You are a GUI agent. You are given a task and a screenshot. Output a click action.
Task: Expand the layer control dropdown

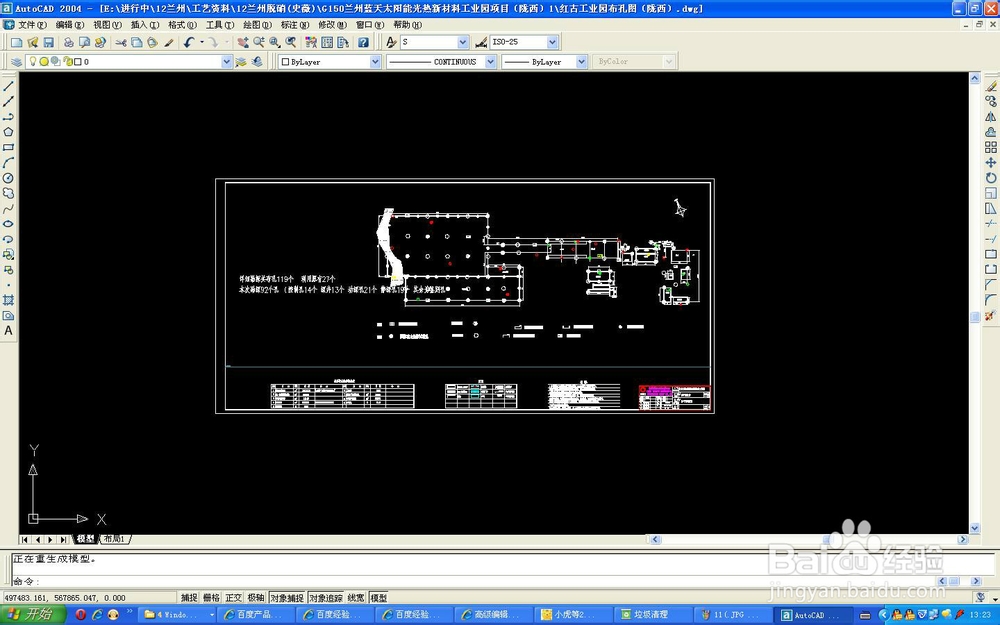pyautogui.click(x=226, y=62)
